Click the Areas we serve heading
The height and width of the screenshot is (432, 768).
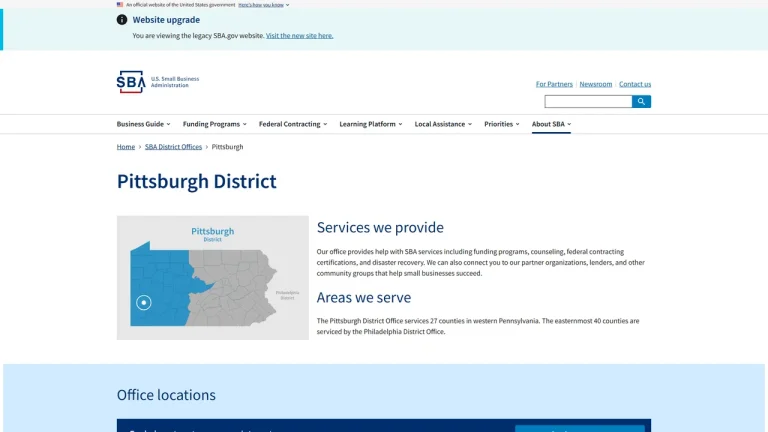point(363,297)
